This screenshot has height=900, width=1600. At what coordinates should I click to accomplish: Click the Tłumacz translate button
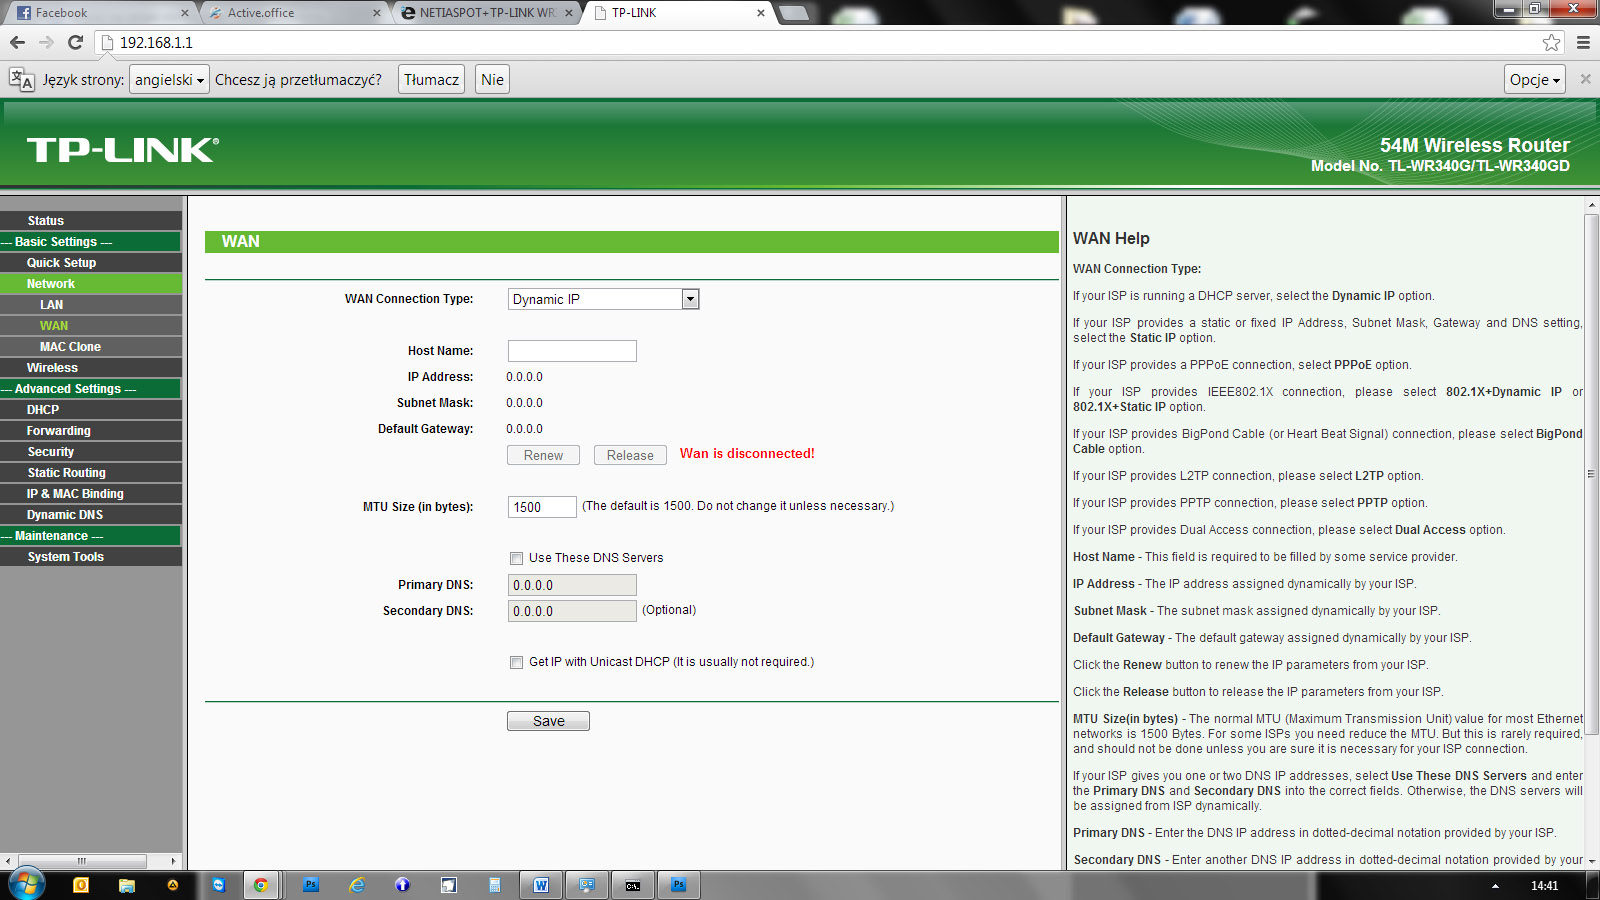point(431,80)
